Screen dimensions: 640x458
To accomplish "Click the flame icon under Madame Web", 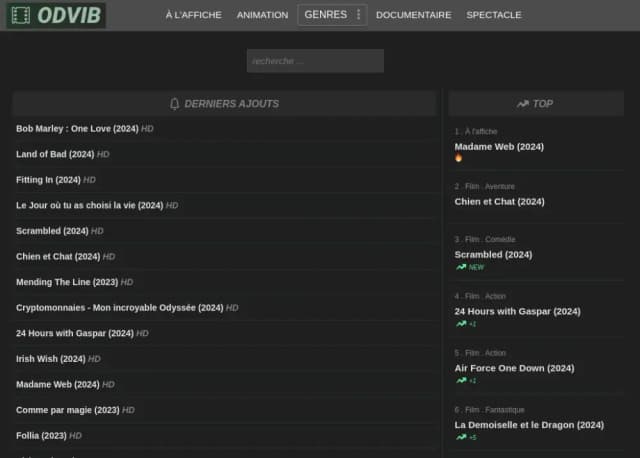I will (458, 158).
